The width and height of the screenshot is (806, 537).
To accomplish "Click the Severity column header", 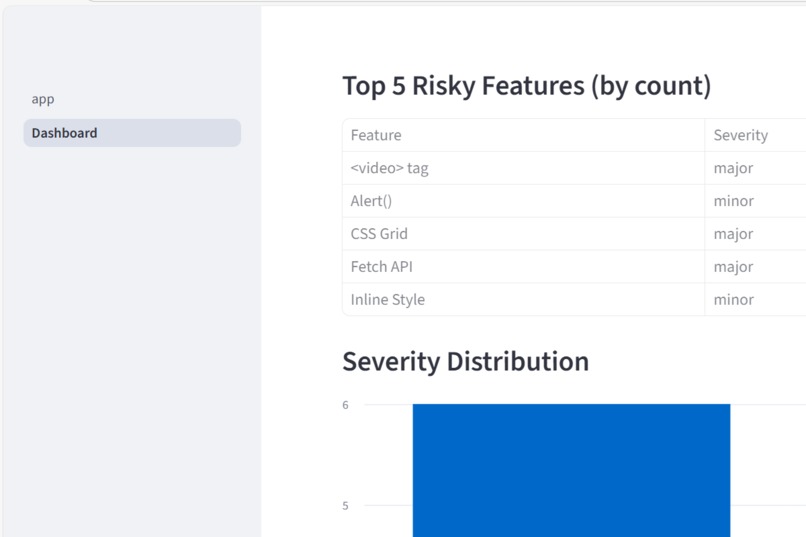I will point(755,135).
